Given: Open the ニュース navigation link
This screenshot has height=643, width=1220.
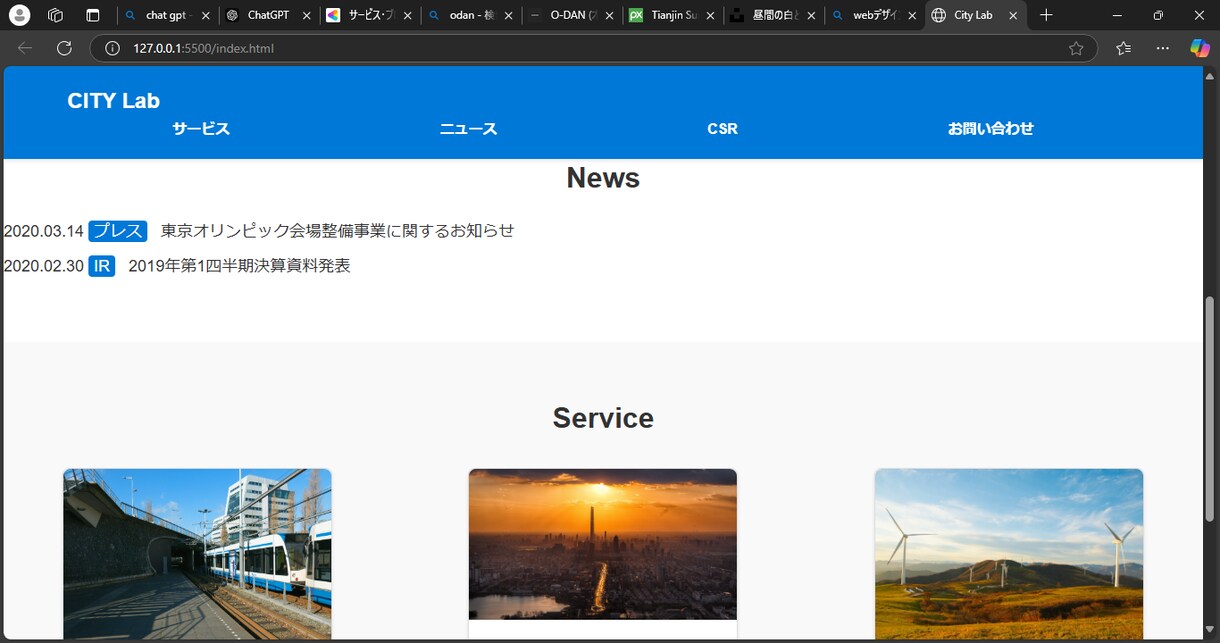Looking at the screenshot, I should coord(468,128).
